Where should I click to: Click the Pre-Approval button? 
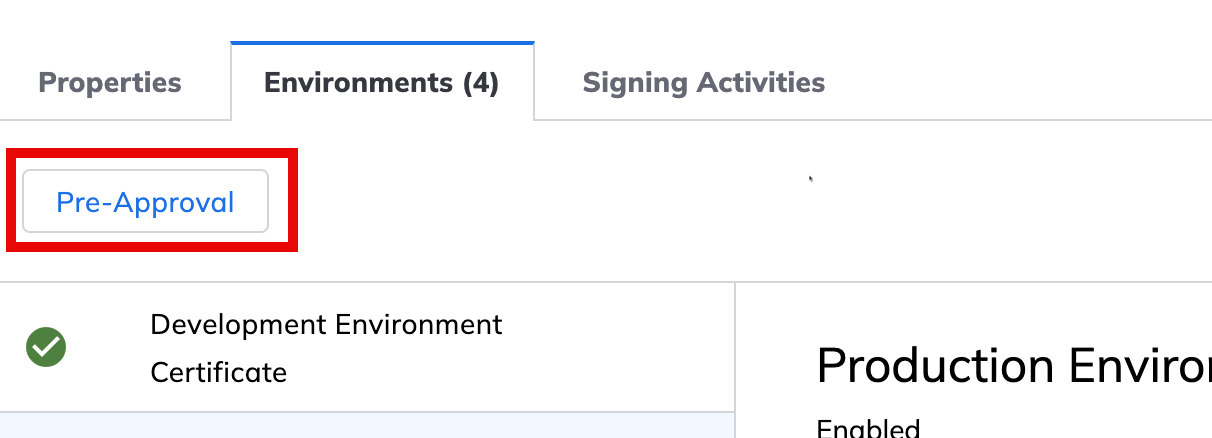[145, 202]
